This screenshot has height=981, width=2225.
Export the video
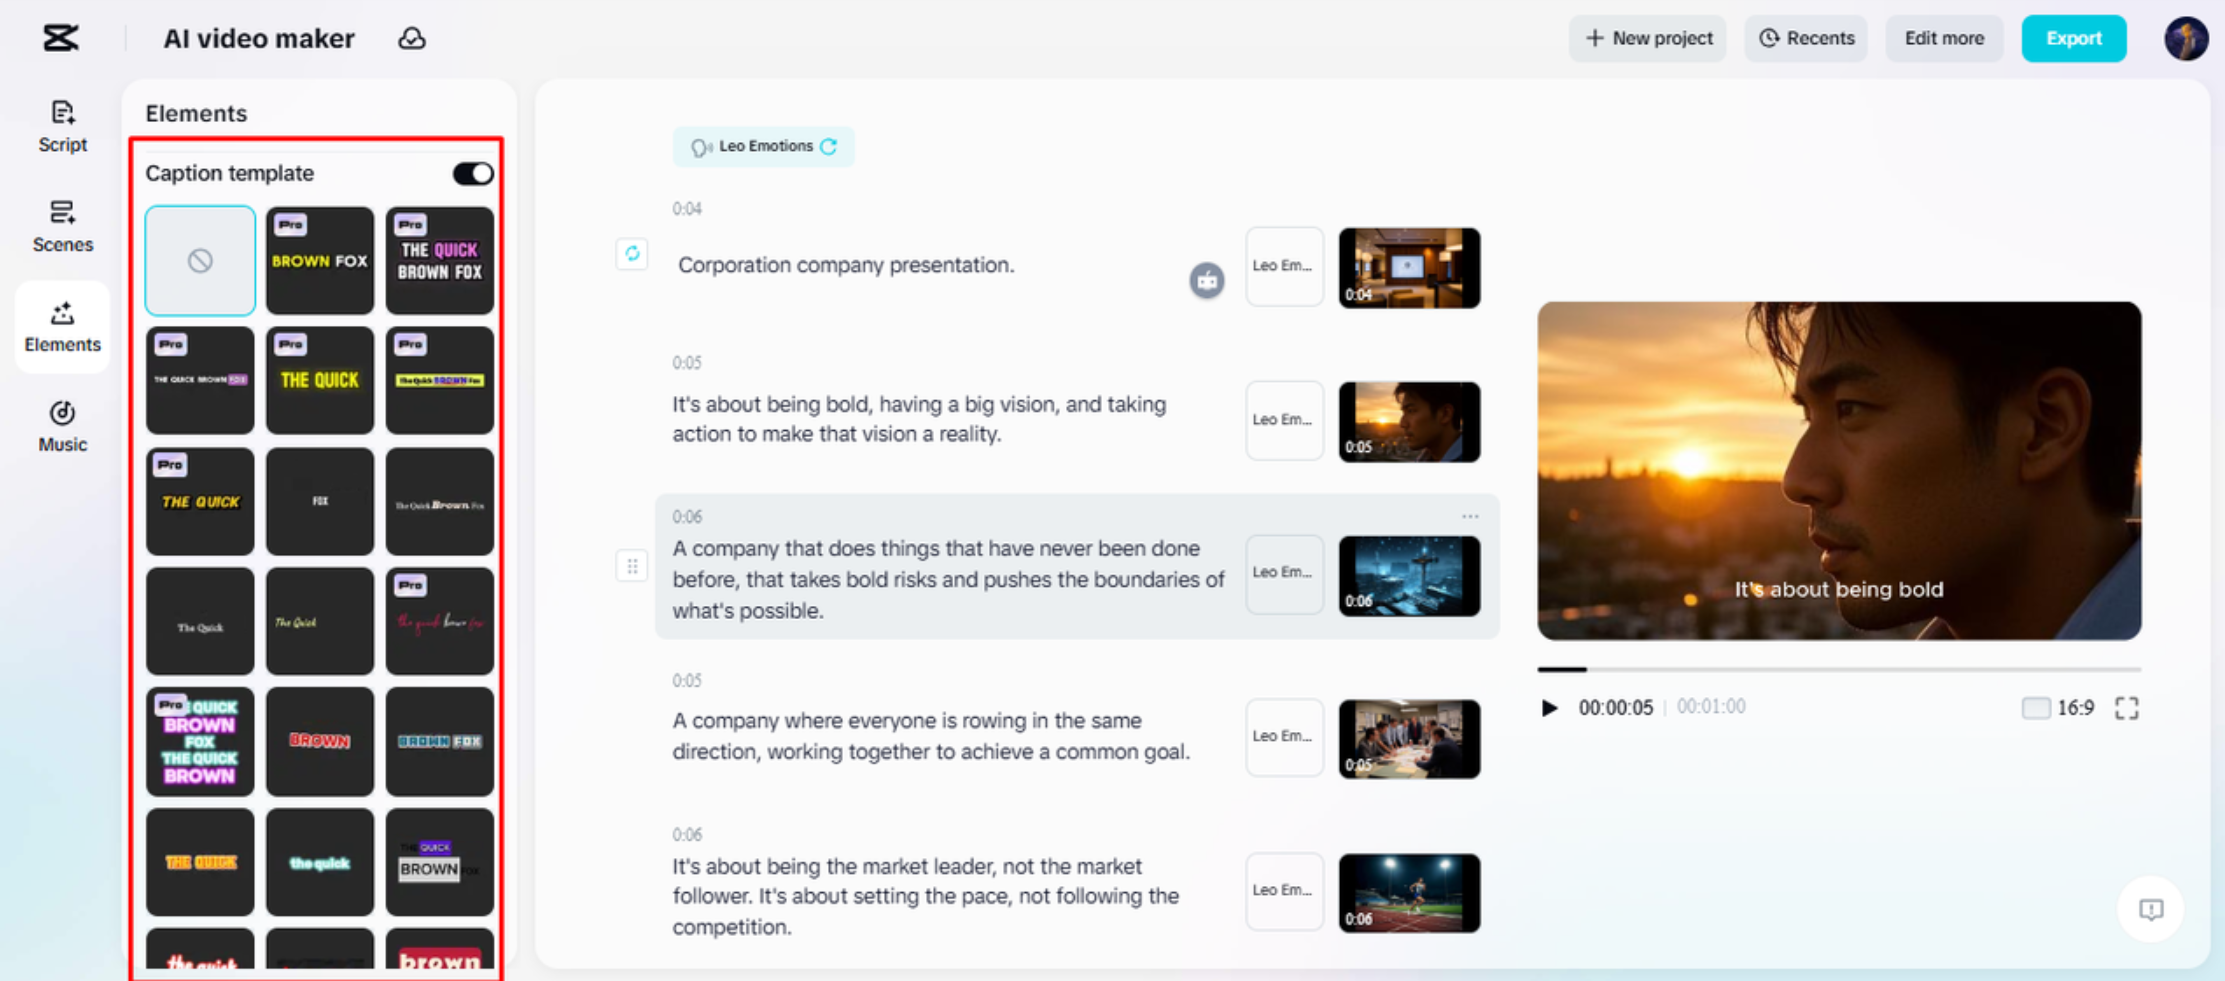[2074, 38]
